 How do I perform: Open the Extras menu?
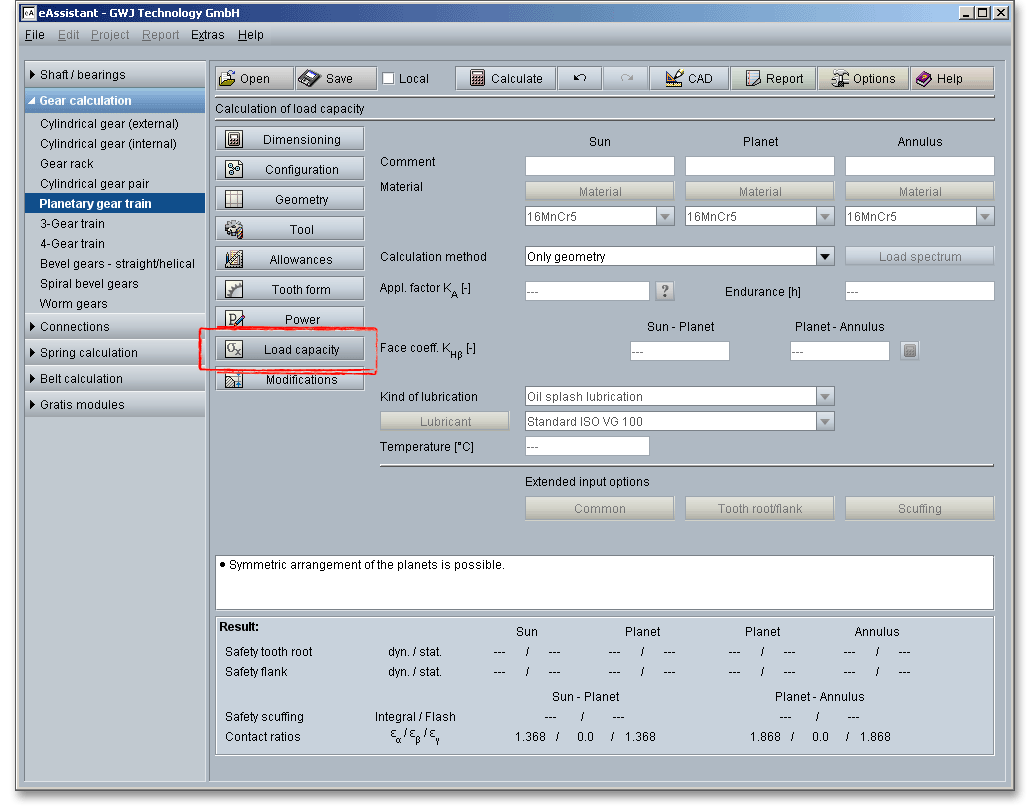point(208,35)
